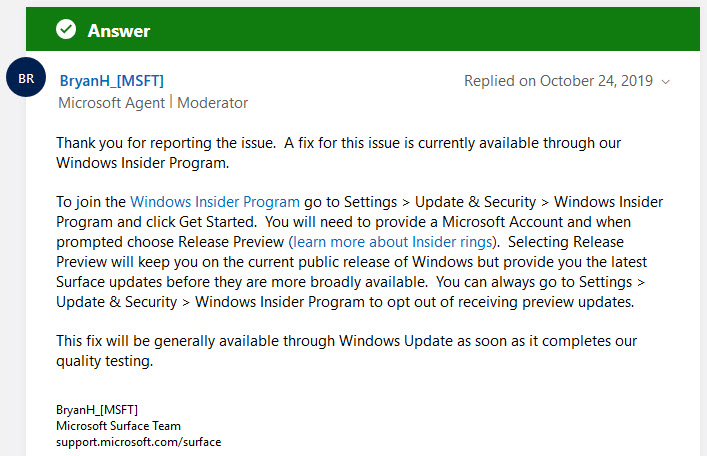Expand the chevron beside the reply date
The image size is (707, 456).
pyautogui.click(x=667, y=82)
